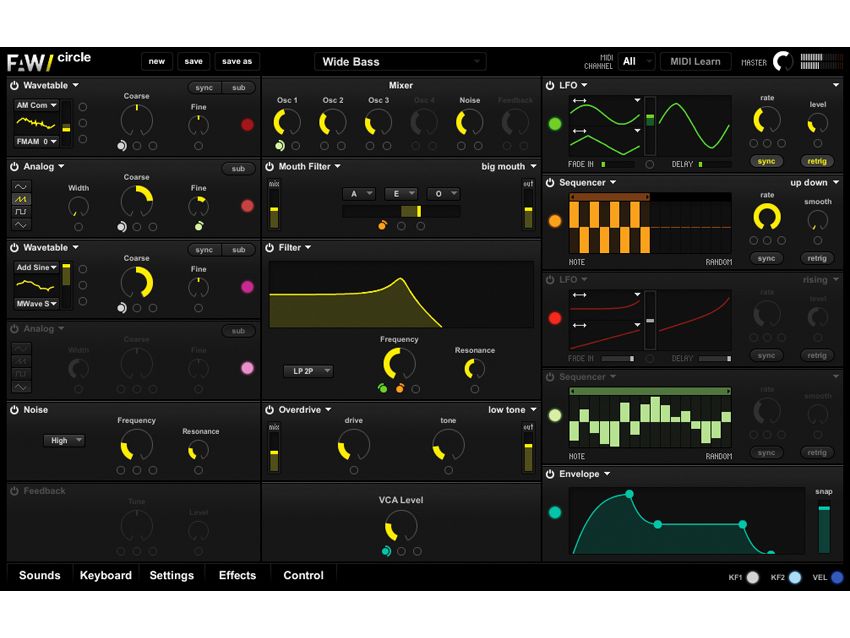Switch to the Keyboard tab
The image size is (850, 638).
[105, 575]
